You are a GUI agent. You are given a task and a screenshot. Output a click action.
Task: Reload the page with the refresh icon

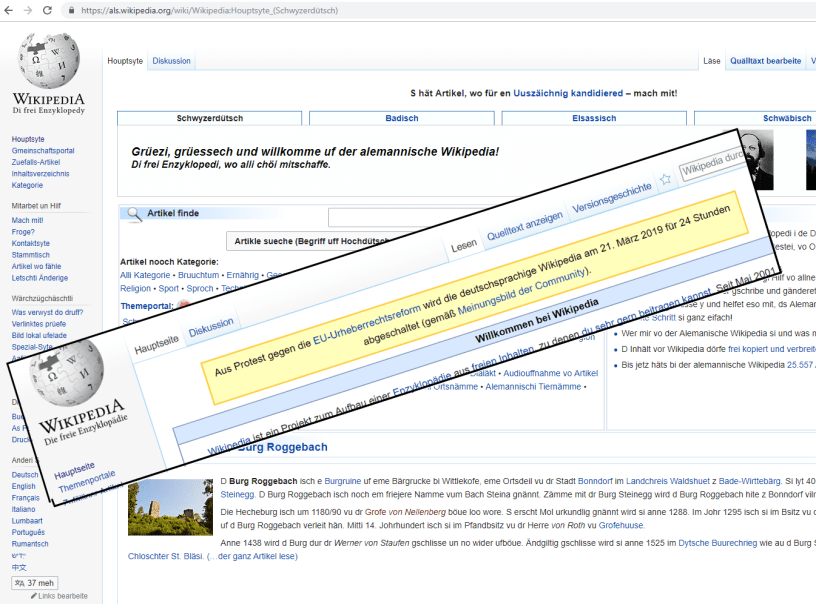pos(48,10)
